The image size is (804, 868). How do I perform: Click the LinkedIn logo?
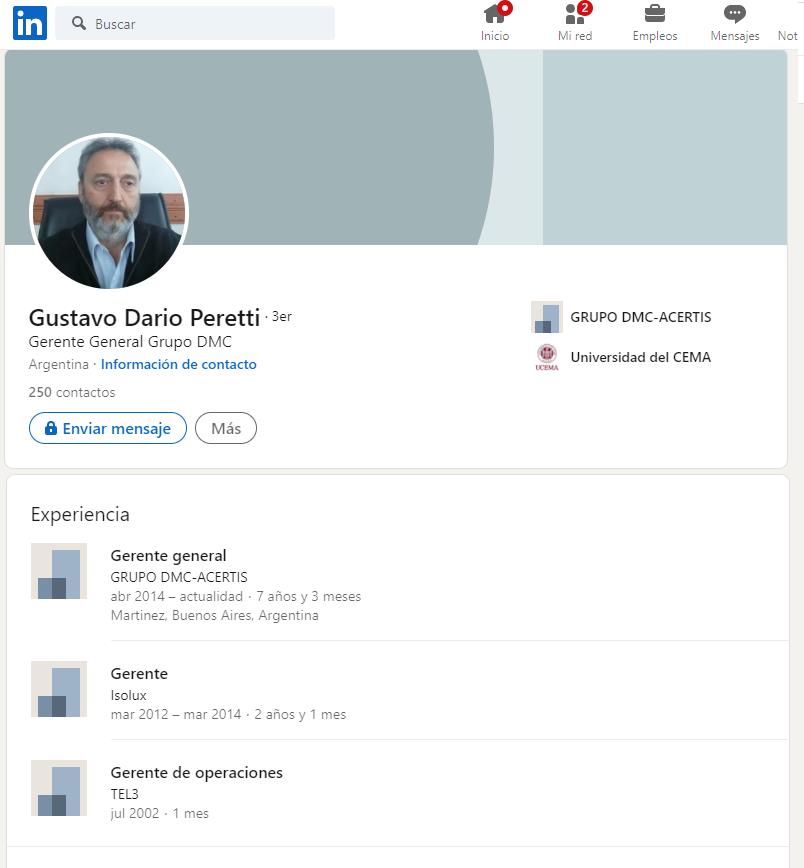point(29,23)
